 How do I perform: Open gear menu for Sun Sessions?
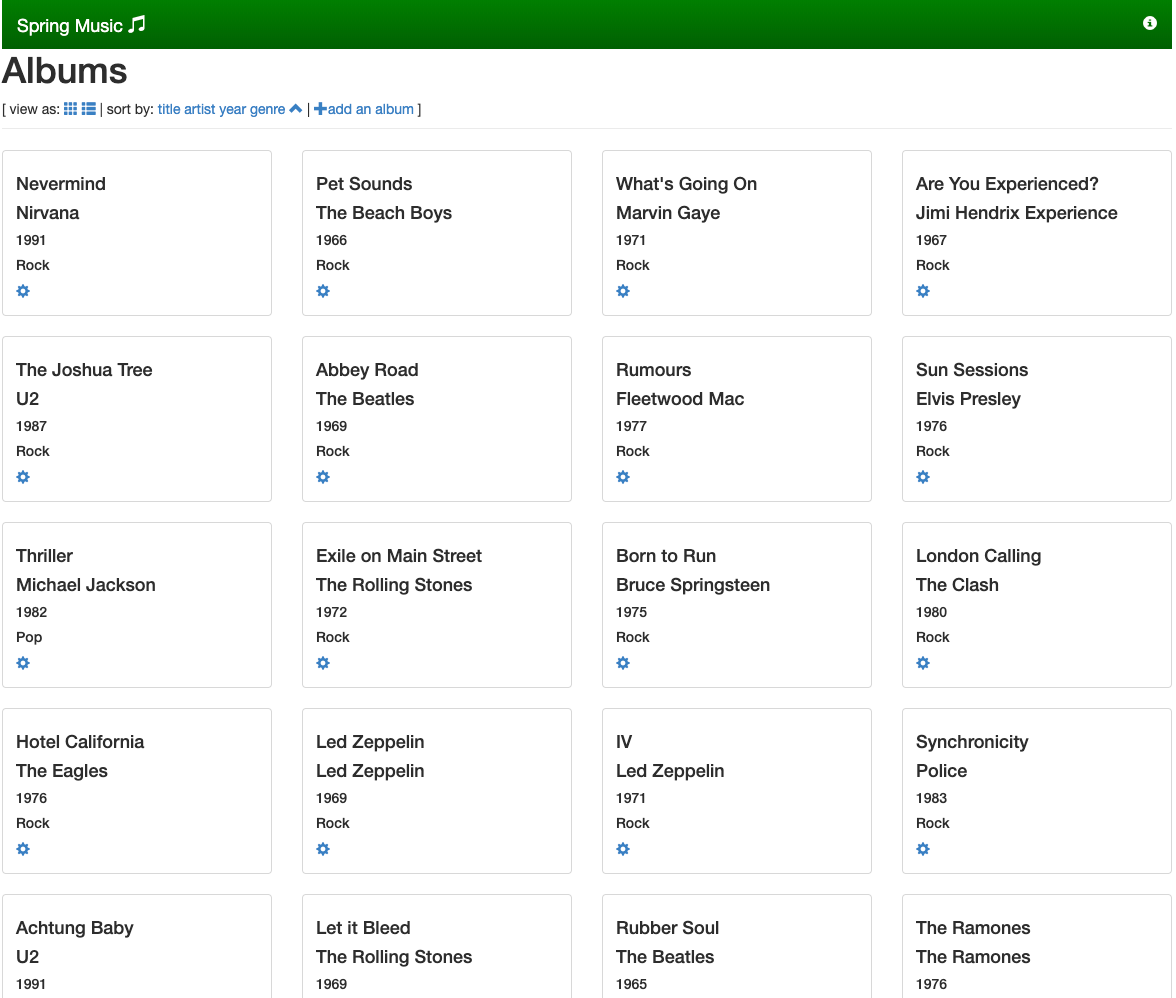pos(923,477)
